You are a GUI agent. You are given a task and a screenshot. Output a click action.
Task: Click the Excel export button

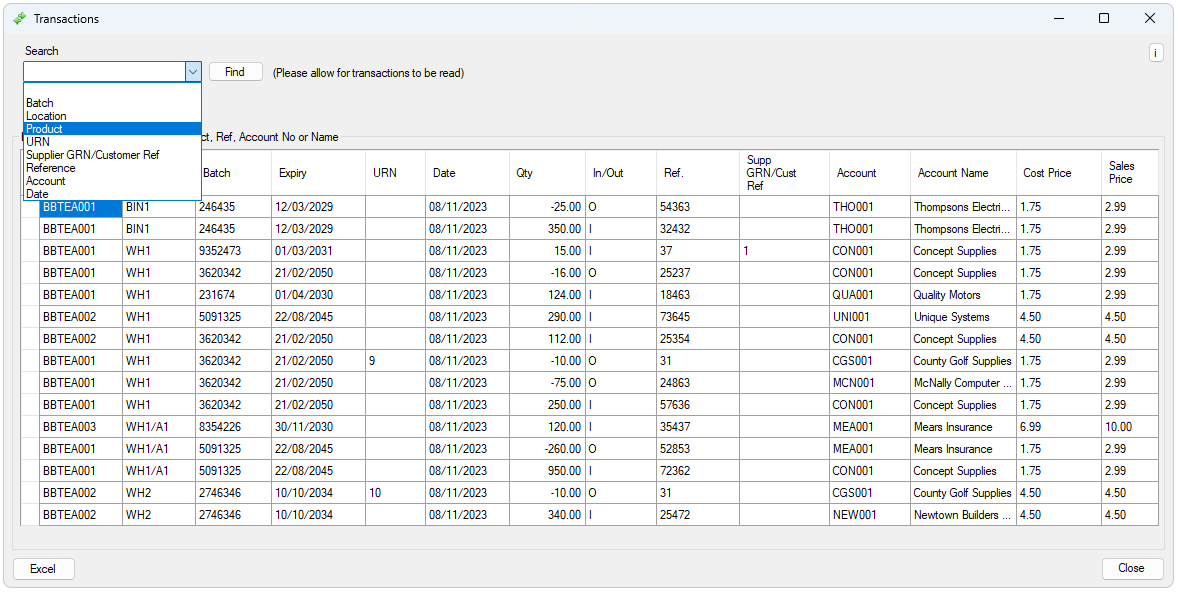tap(43, 569)
